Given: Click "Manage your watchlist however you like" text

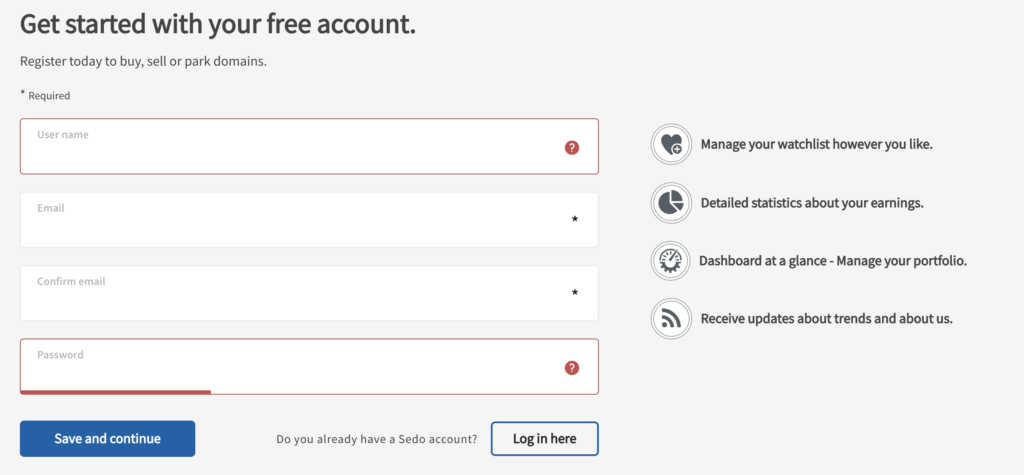Looking at the screenshot, I should [816, 145].
